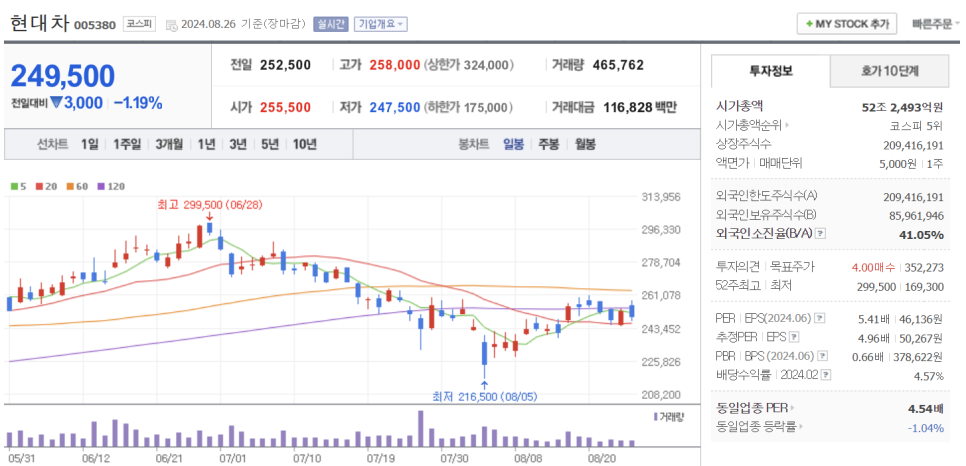Select the 3개월 line chart period
966x466 pixels.
point(169,144)
